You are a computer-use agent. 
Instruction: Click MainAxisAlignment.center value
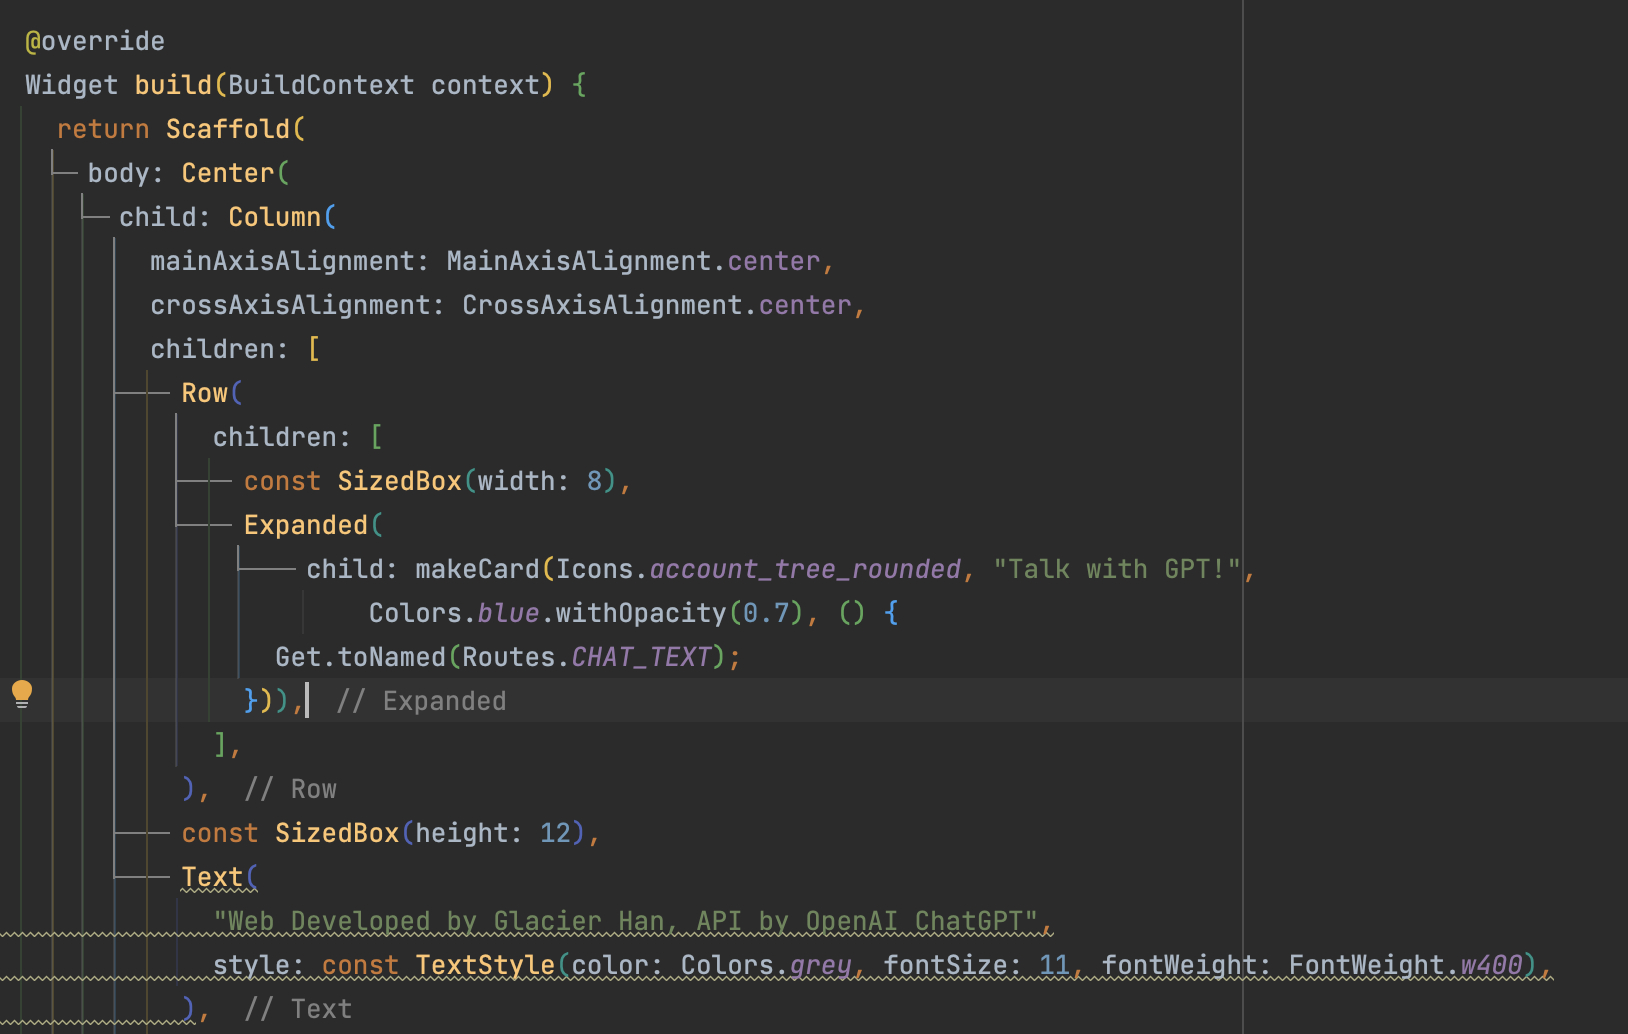pos(634,261)
